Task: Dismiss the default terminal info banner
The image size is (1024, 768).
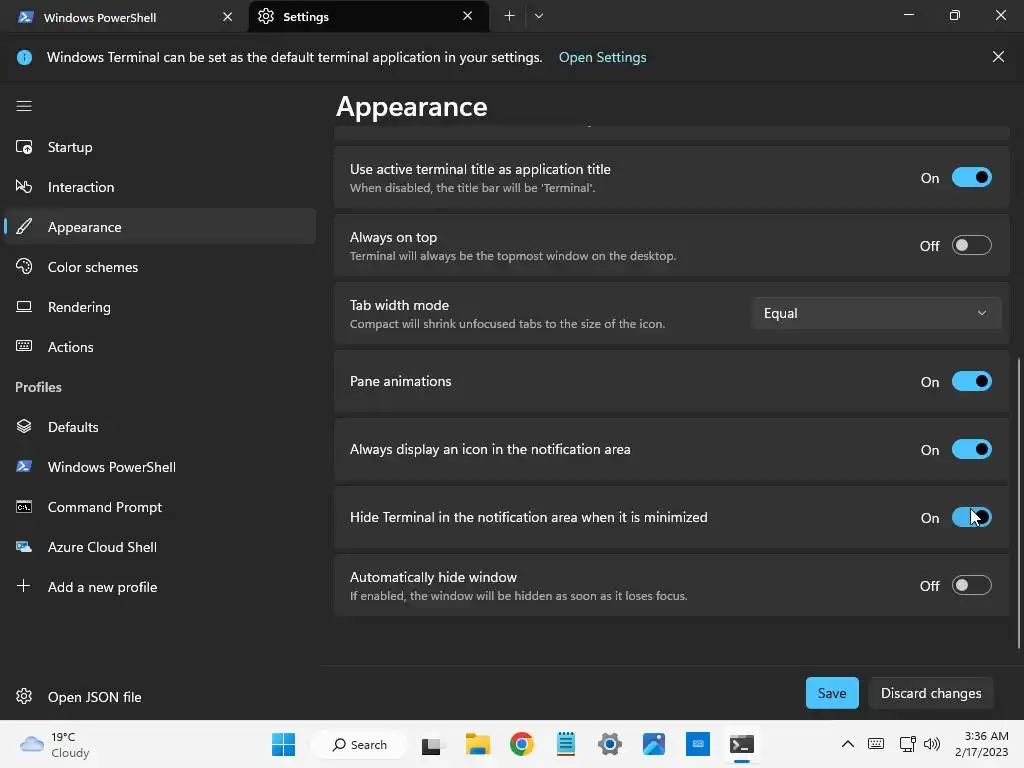Action: [x=999, y=57]
